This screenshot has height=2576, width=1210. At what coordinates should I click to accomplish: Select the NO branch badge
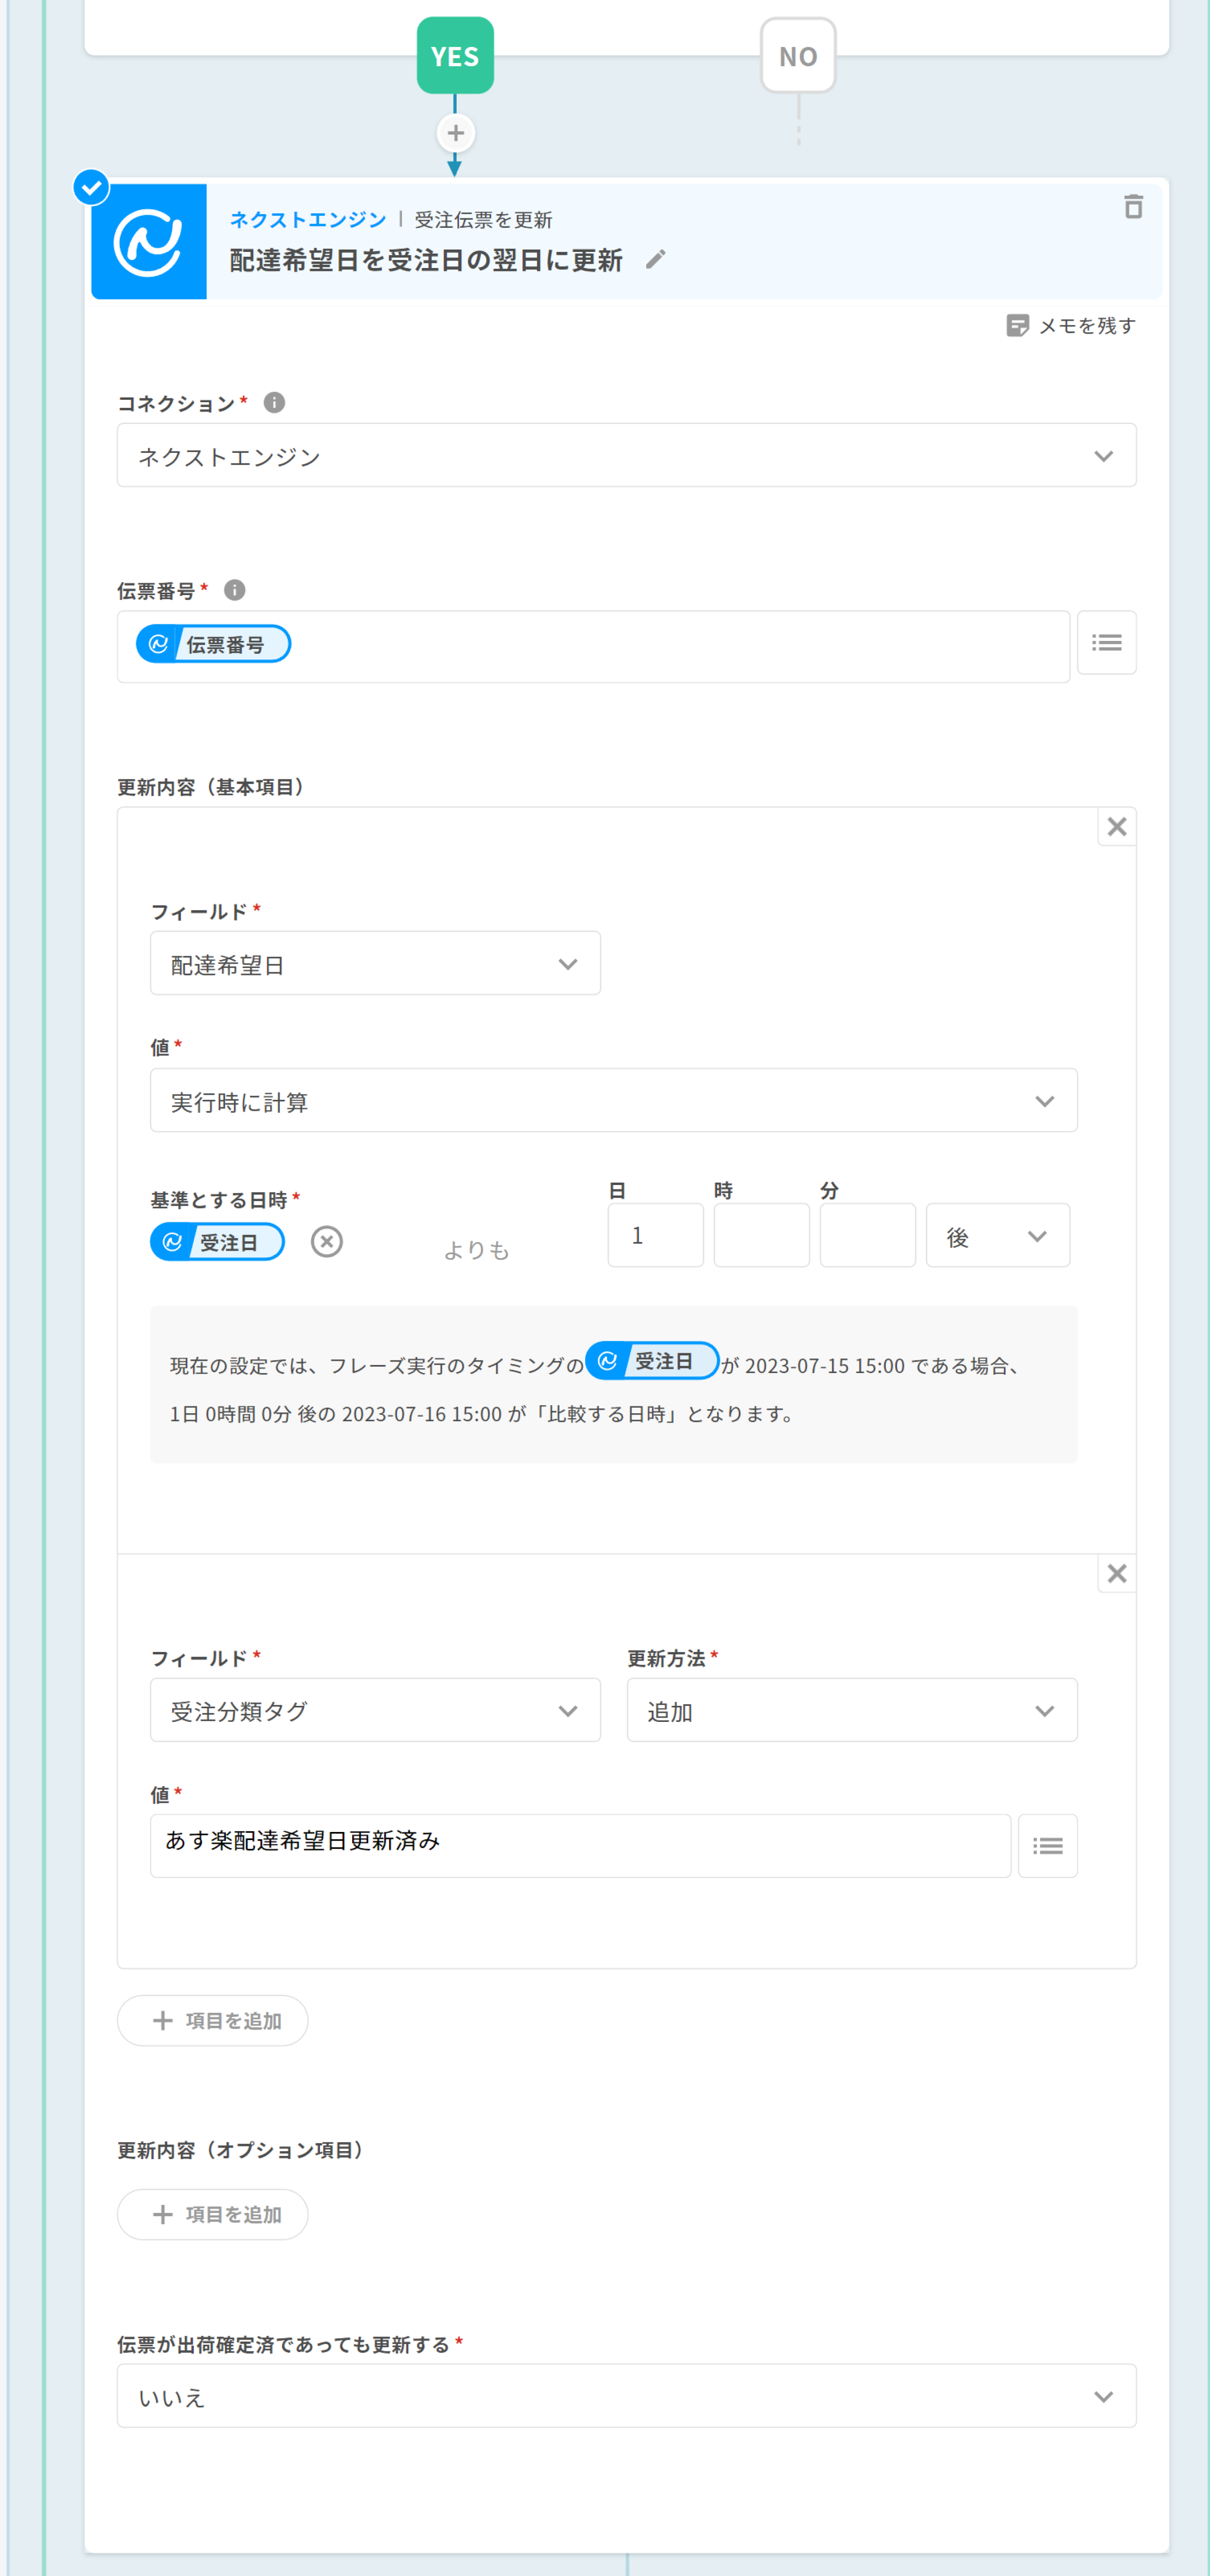[798, 56]
